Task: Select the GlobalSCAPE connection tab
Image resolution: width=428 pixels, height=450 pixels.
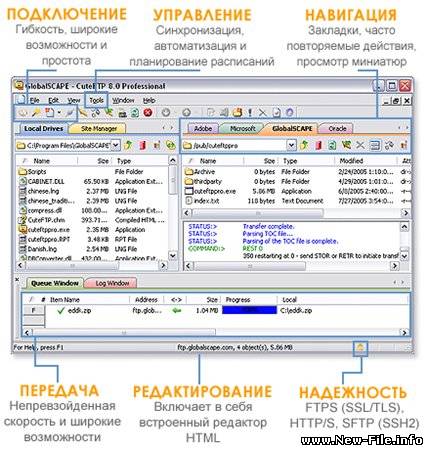Action: pyautogui.click(x=292, y=128)
